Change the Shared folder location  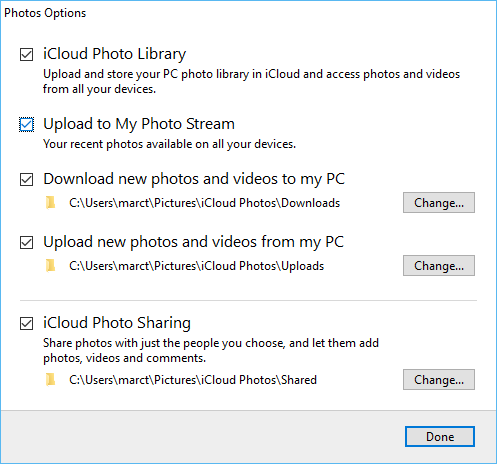439,380
